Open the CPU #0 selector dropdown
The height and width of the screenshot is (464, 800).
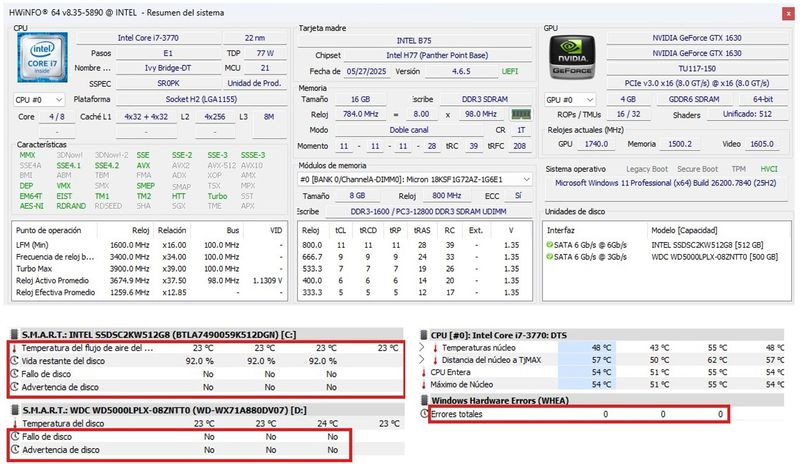pos(39,100)
